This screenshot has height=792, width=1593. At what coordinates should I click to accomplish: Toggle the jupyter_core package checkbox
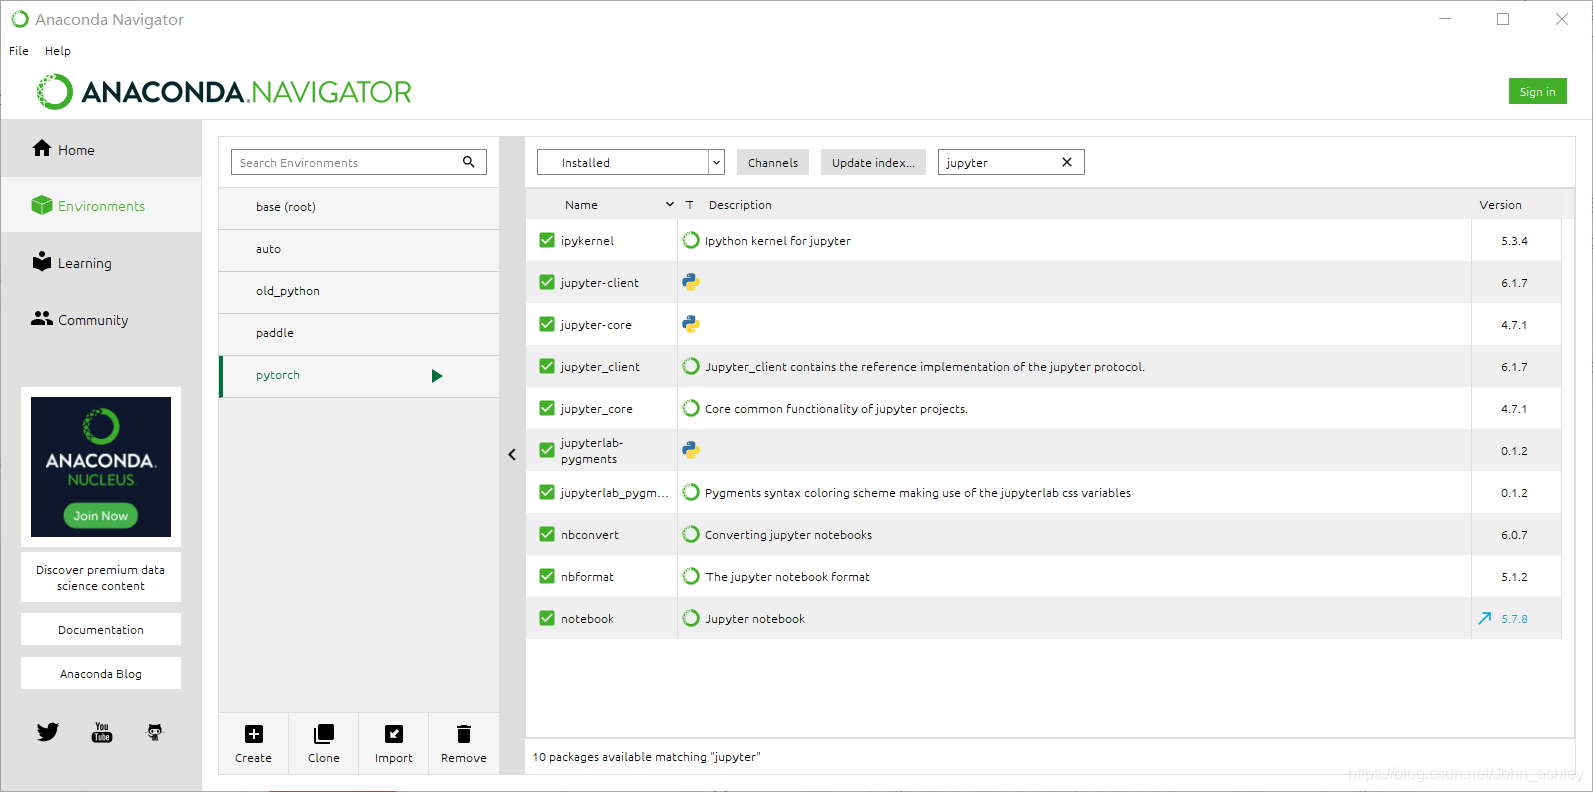tap(547, 408)
